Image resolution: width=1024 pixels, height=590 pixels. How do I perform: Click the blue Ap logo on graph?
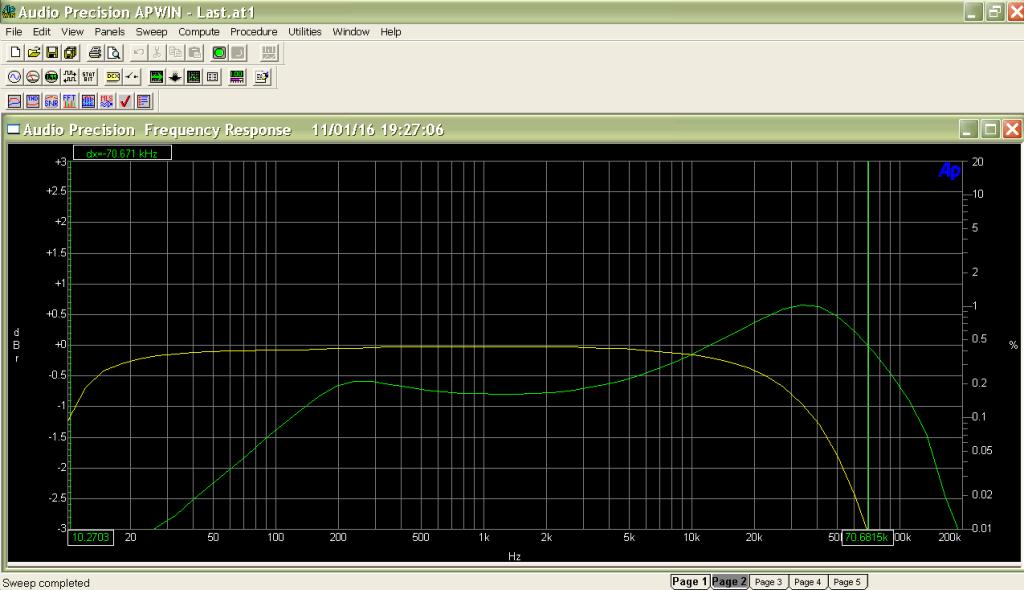[x=949, y=171]
